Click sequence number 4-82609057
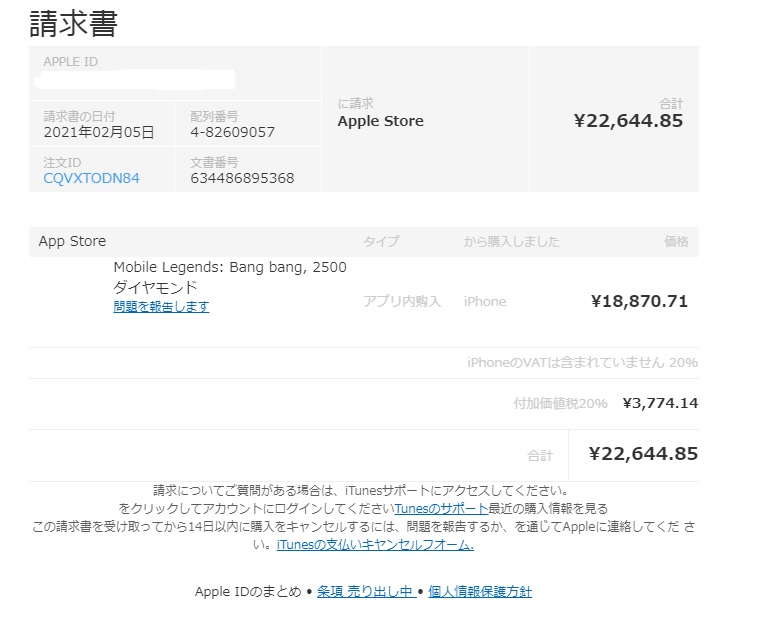 232,132
